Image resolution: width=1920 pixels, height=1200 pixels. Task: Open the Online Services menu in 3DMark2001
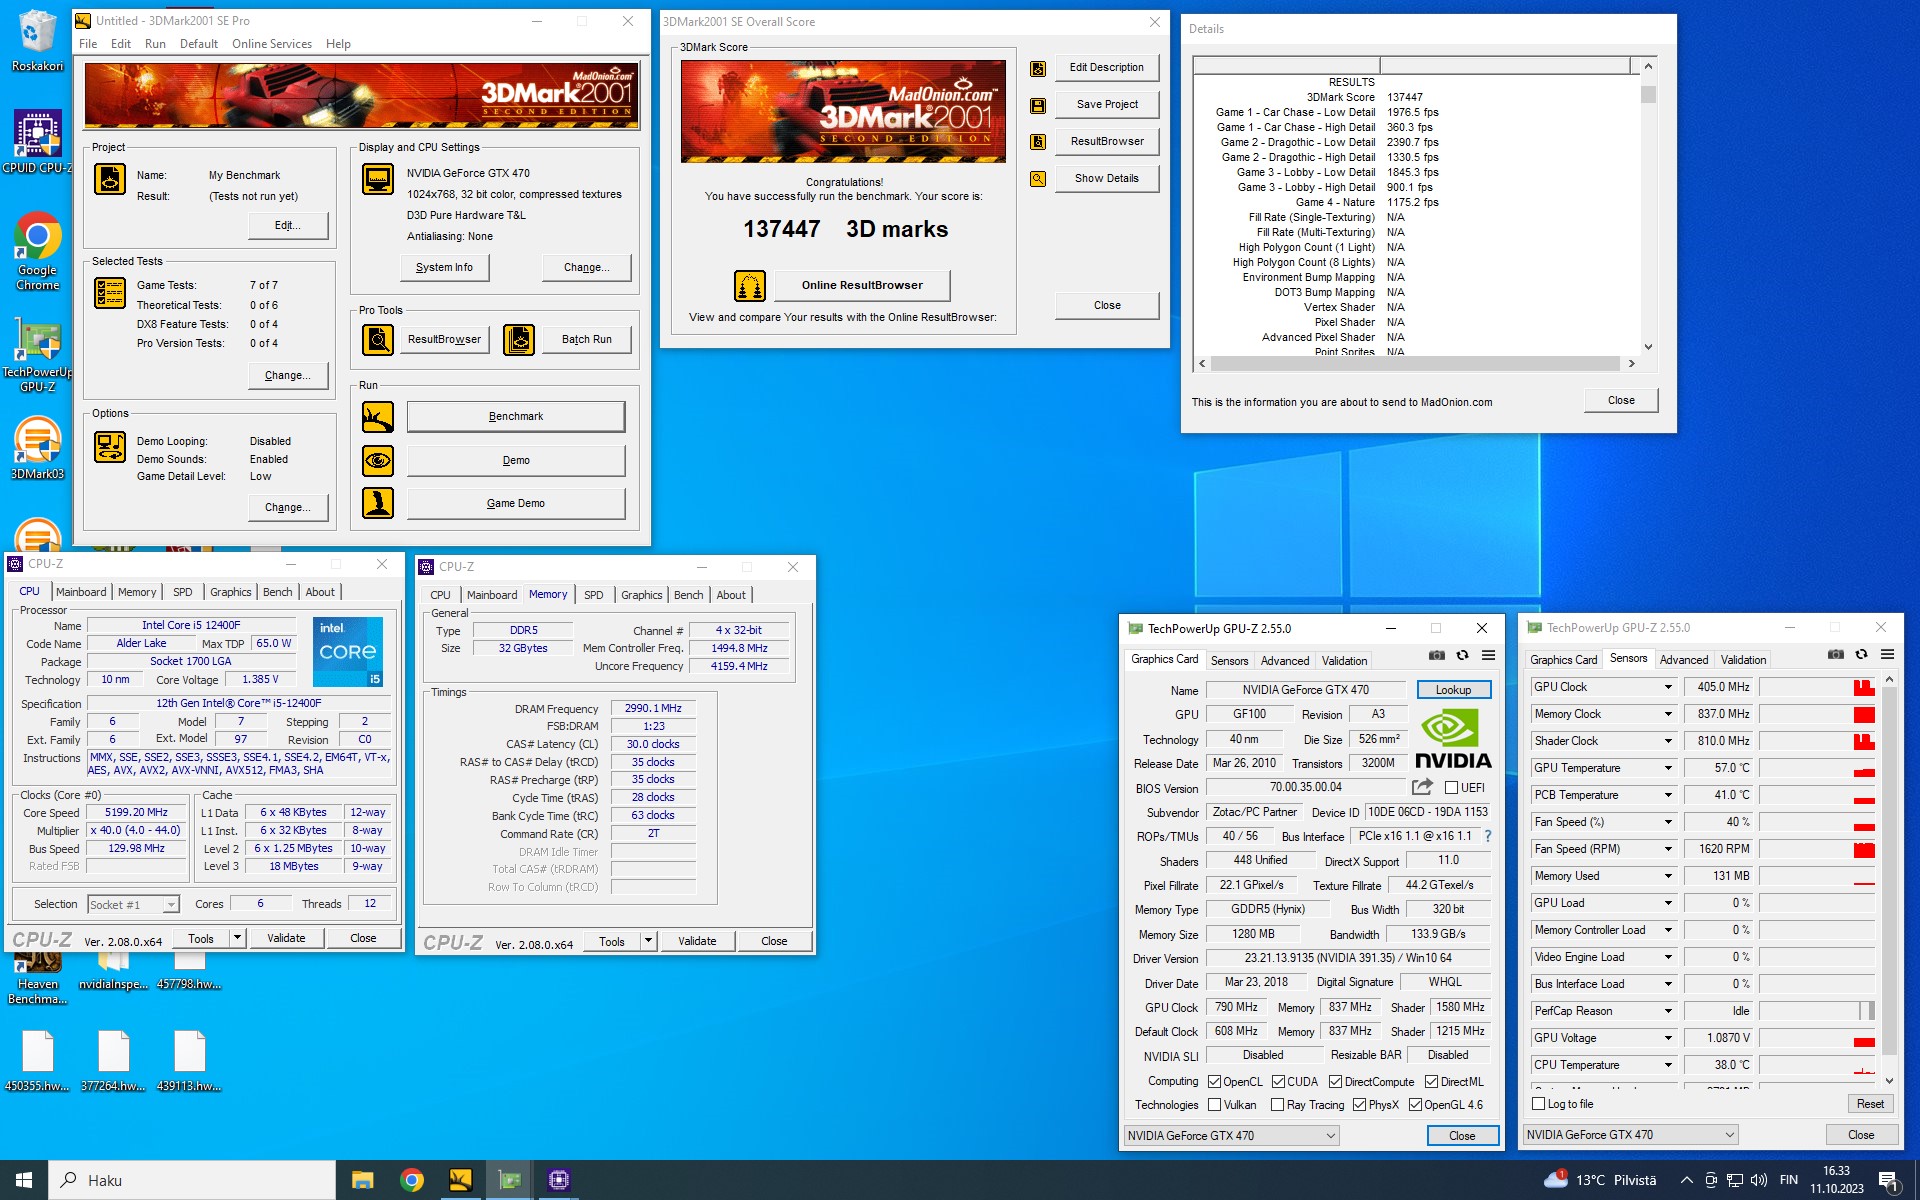(272, 44)
